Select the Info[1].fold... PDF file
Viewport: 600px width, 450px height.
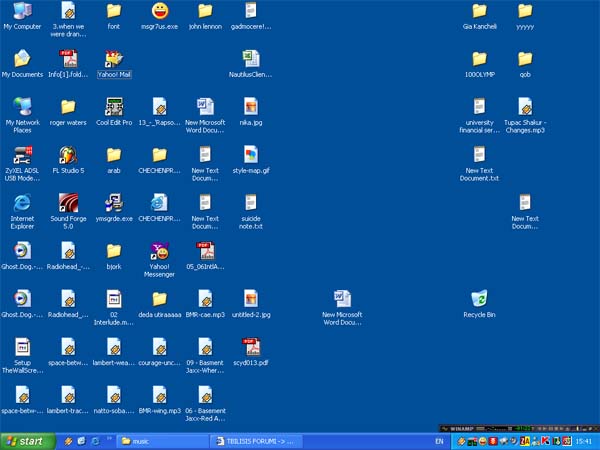click(x=68, y=64)
